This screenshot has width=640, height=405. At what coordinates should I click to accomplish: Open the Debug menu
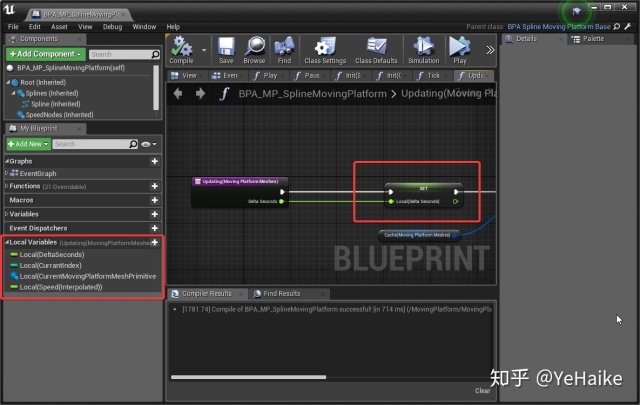click(112, 27)
